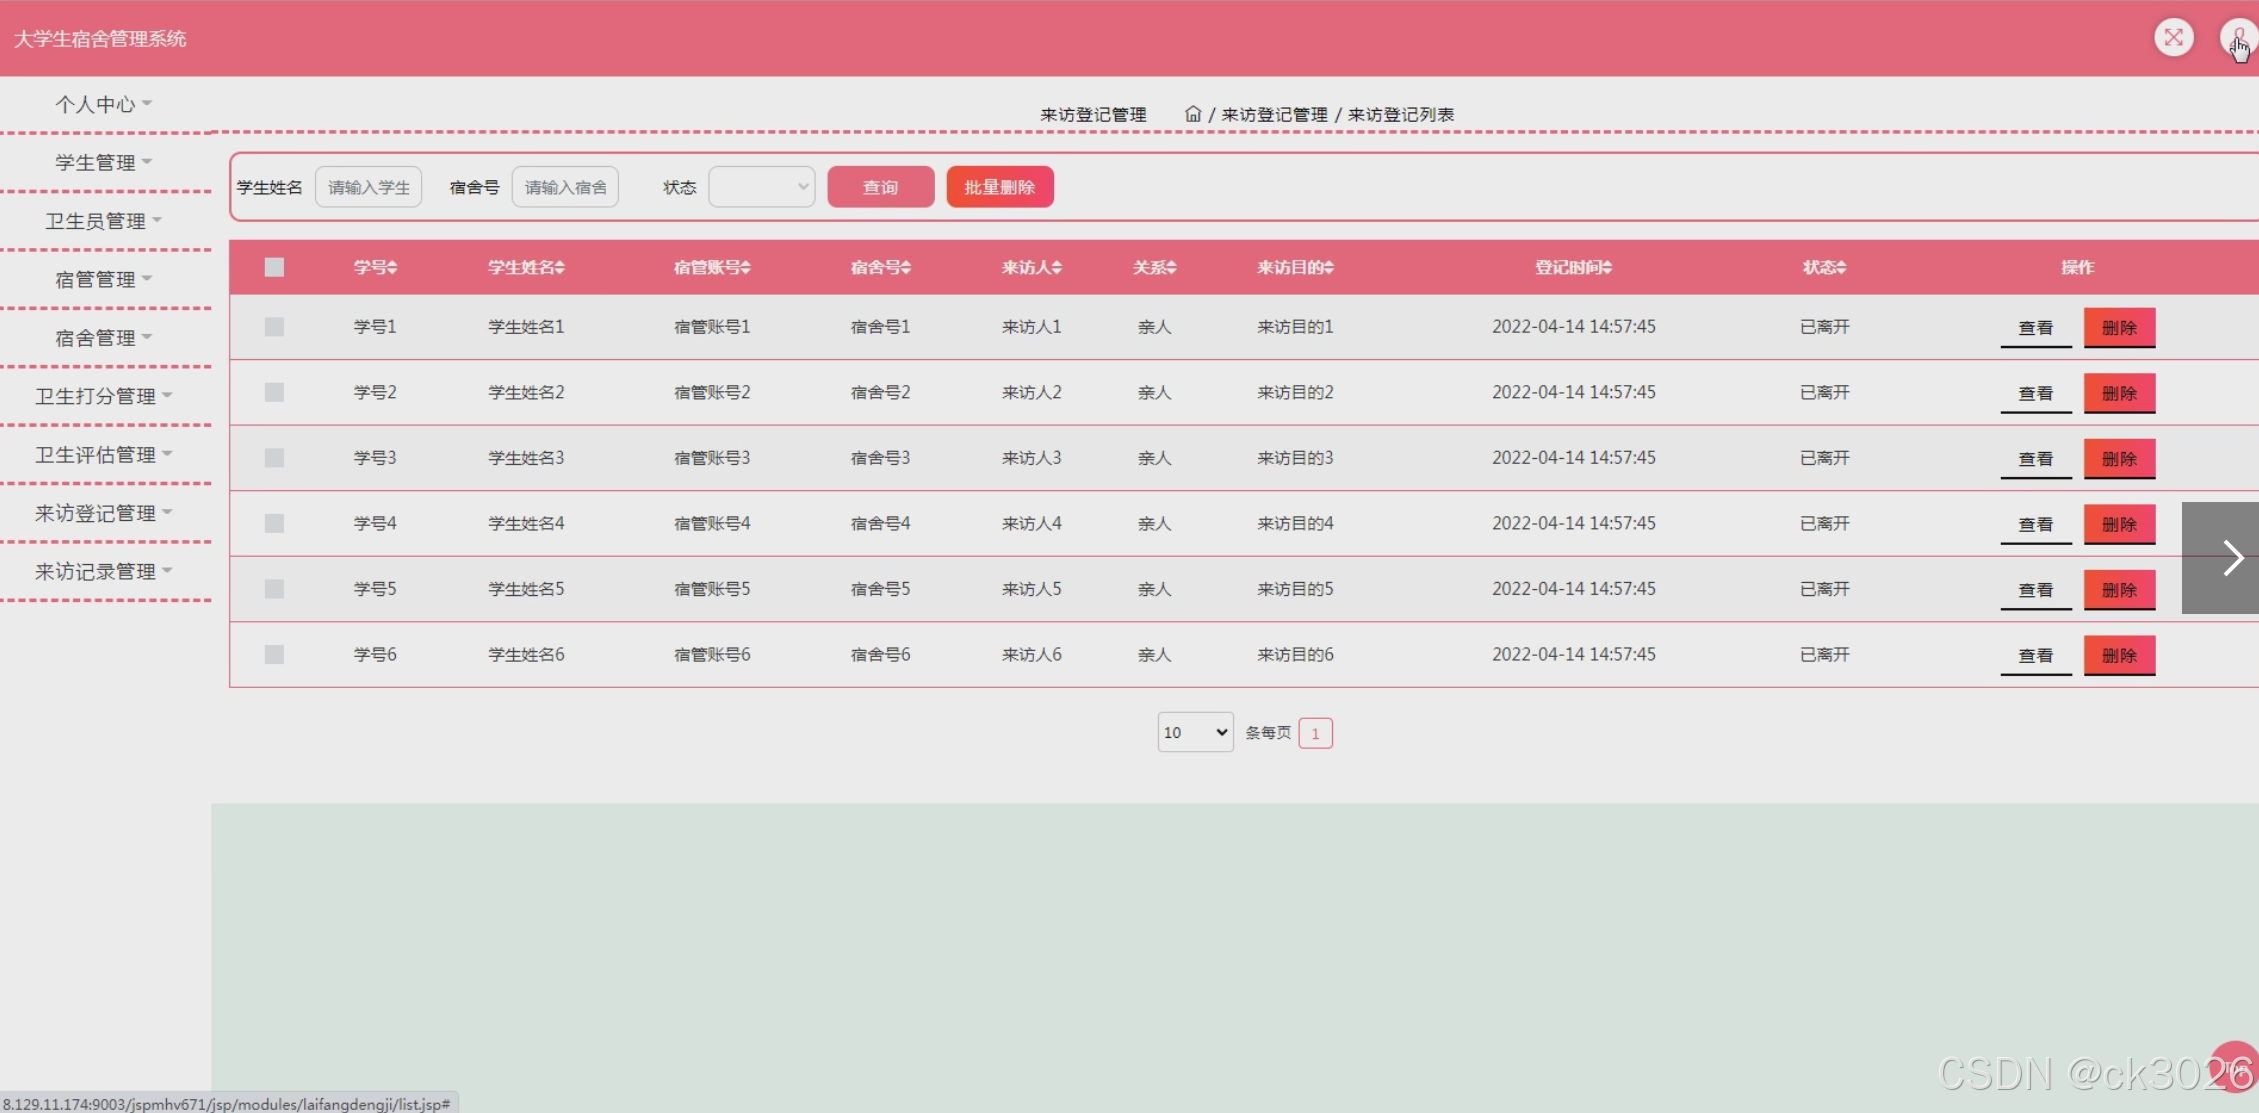Click the 批量删除 button

tap(999, 187)
